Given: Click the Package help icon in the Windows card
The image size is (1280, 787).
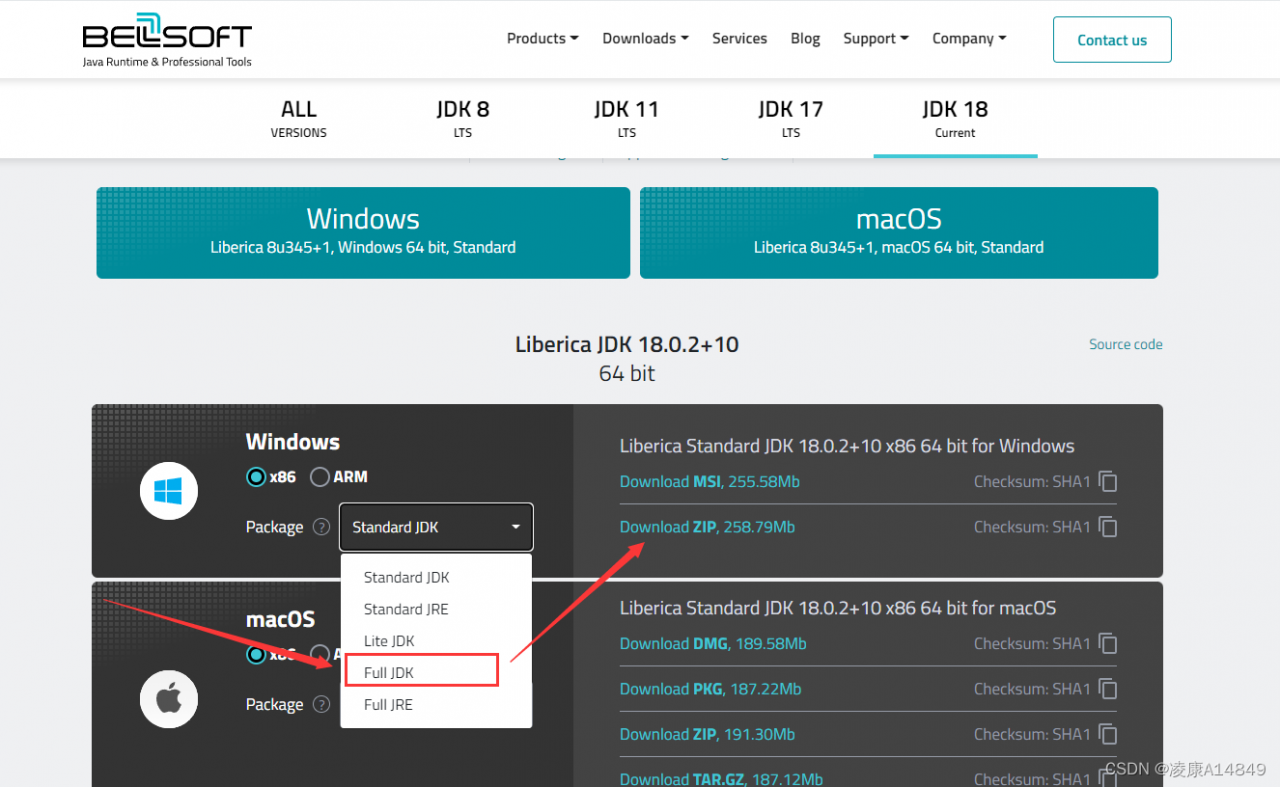Looking at the screenshot, I should pos(321,527).
